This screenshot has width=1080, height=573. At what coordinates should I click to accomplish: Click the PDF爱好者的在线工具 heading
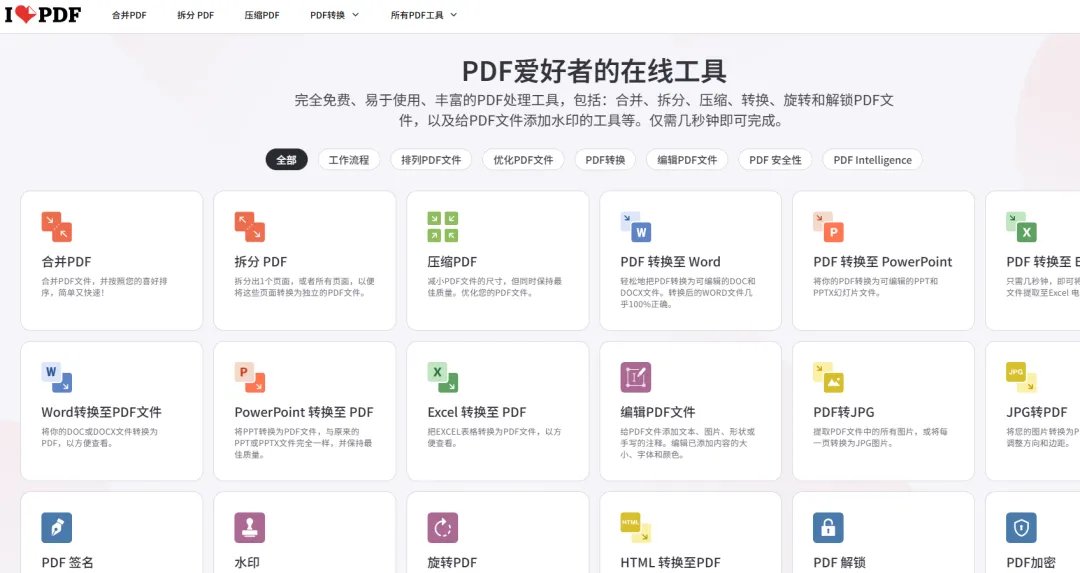point(594,72)
